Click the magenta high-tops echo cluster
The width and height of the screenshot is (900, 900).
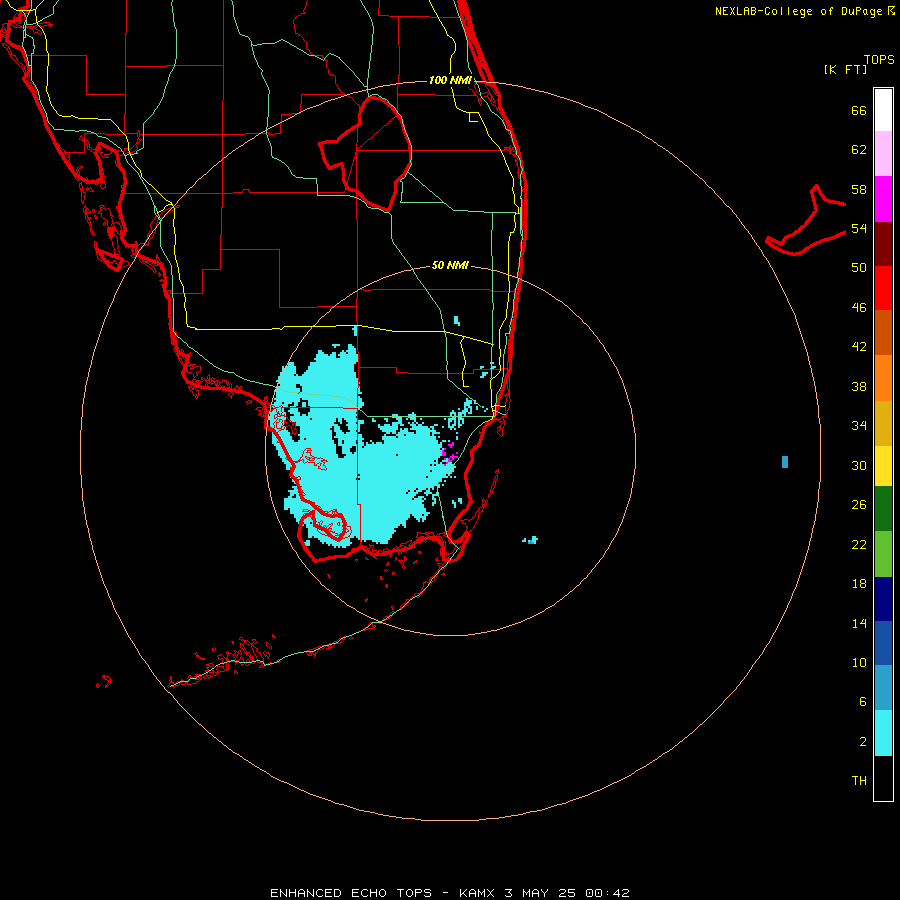[x=448, y=453]
